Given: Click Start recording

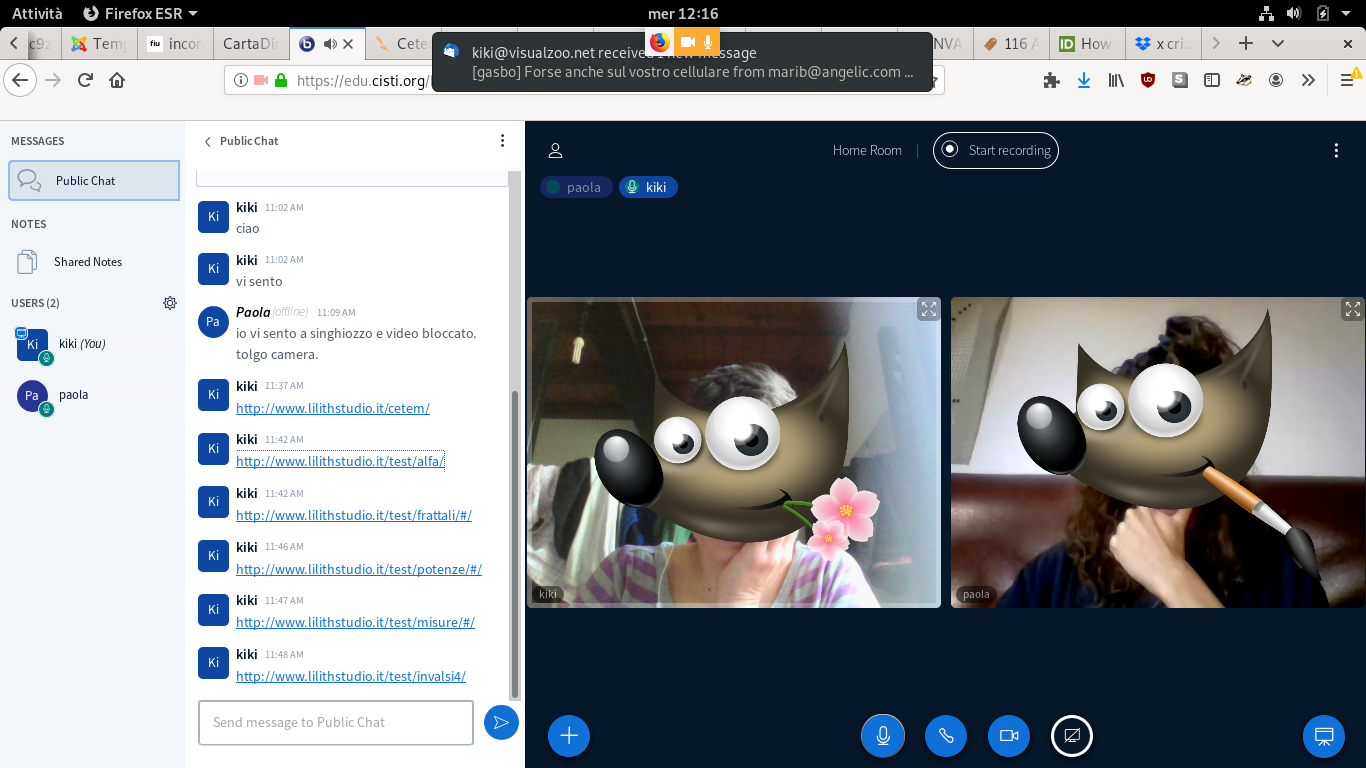Looking at the screenshot, I should (996, 150).
